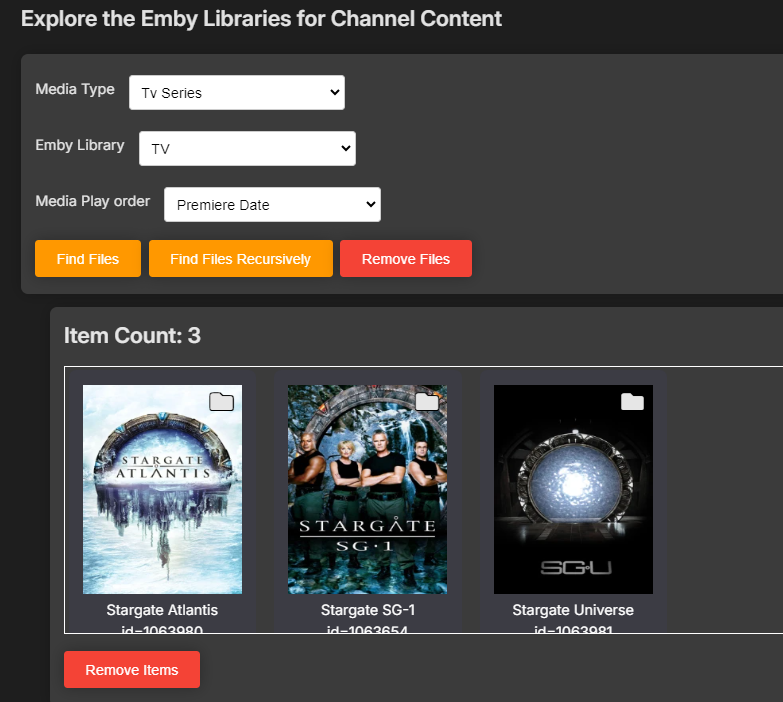Screen dimensions: 783x702
Task: Open the Media Type dropdown
Action: pyautogui.click(x=237, y=92)
